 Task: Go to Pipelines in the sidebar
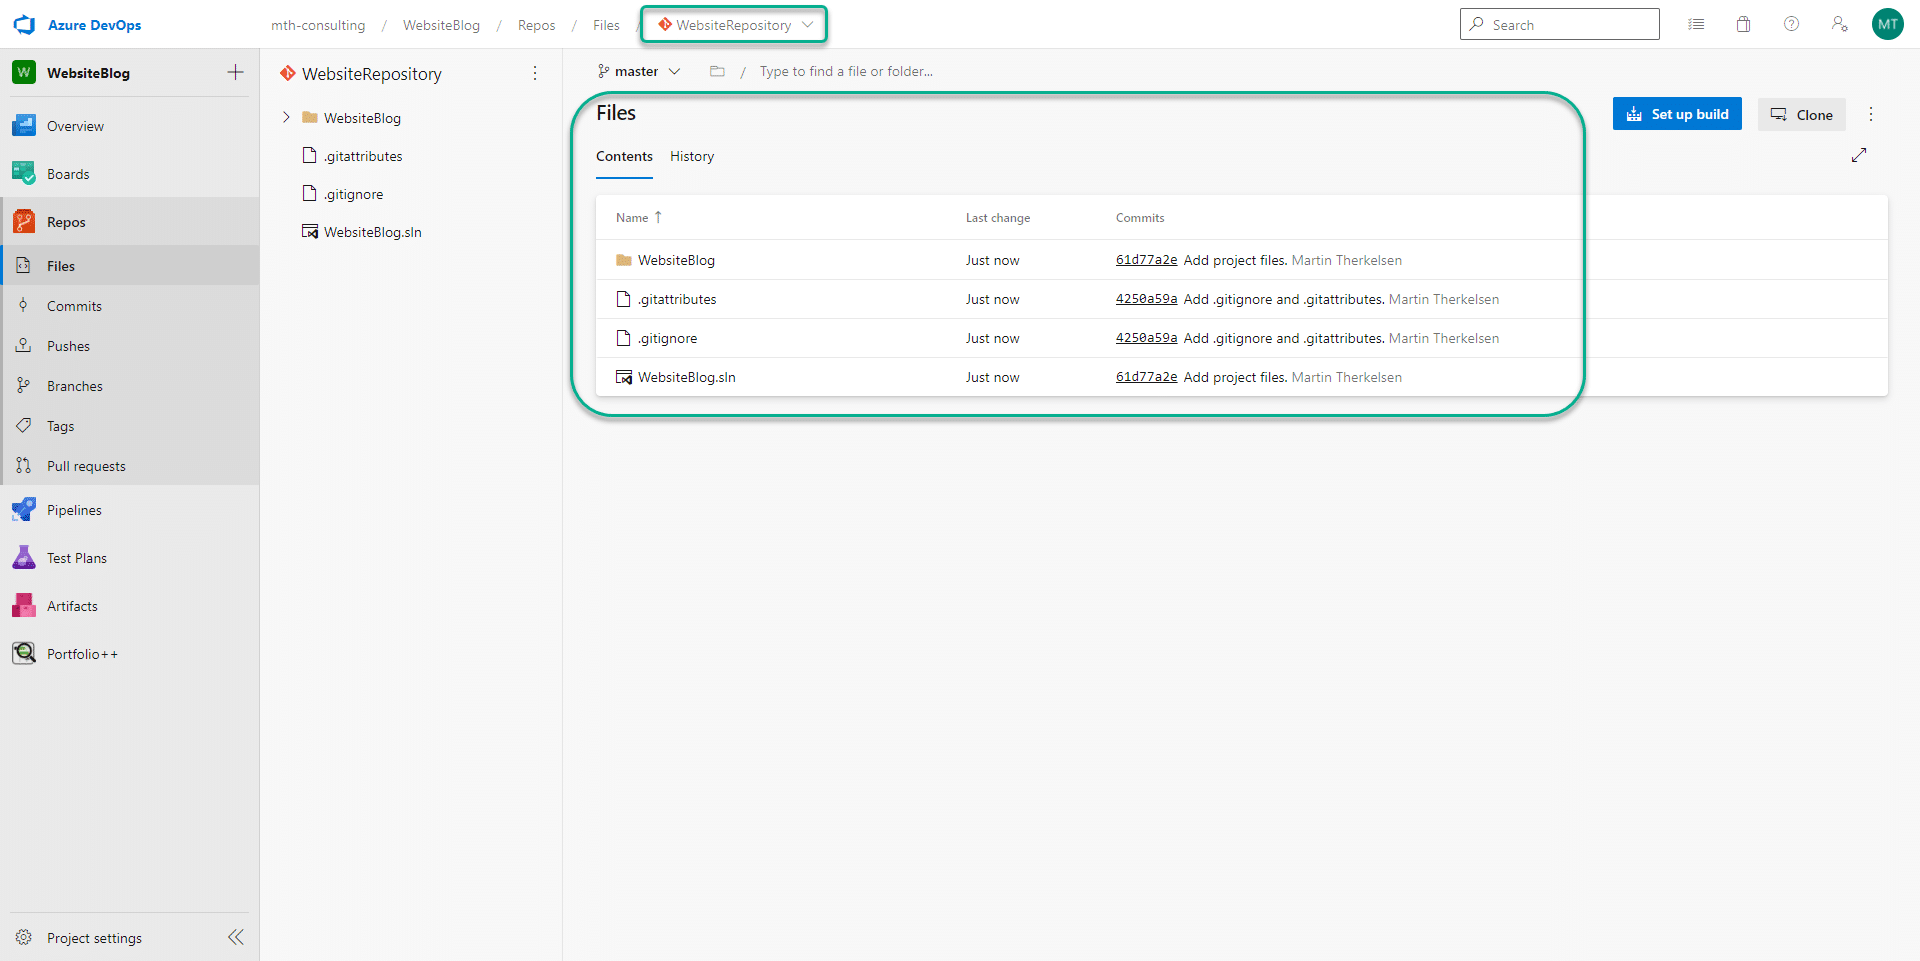tap(74, 510)
